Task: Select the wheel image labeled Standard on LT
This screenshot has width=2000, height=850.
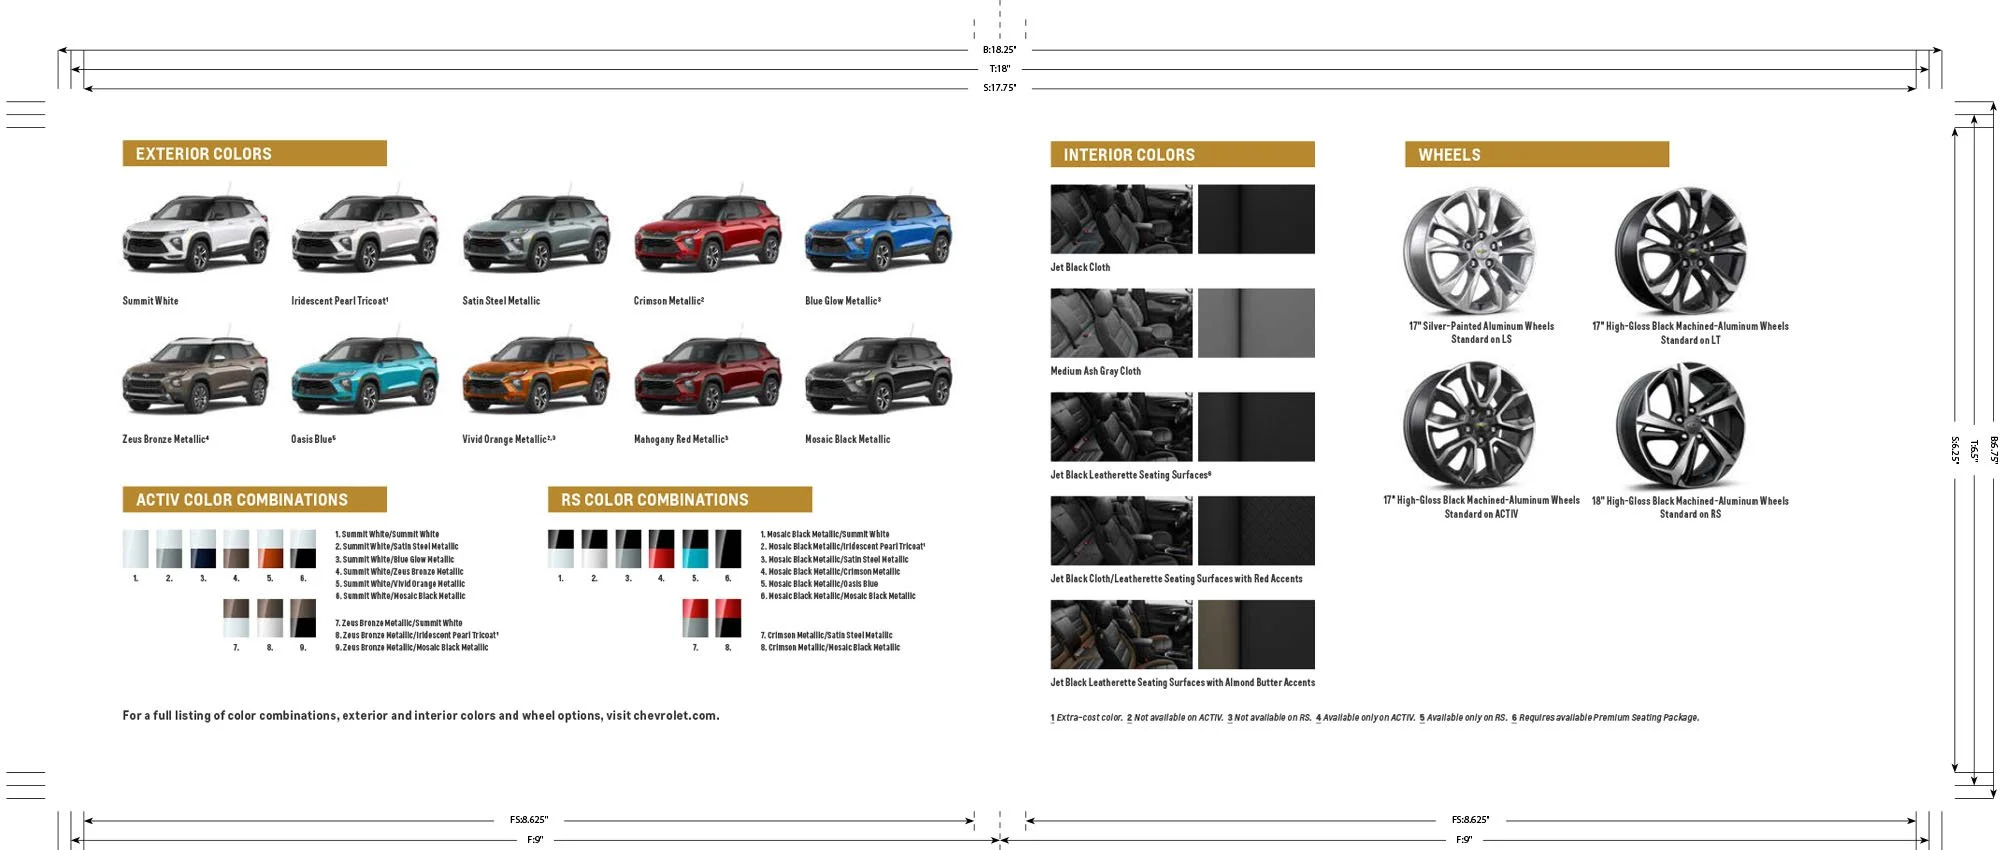Action: click(1681, 250)
